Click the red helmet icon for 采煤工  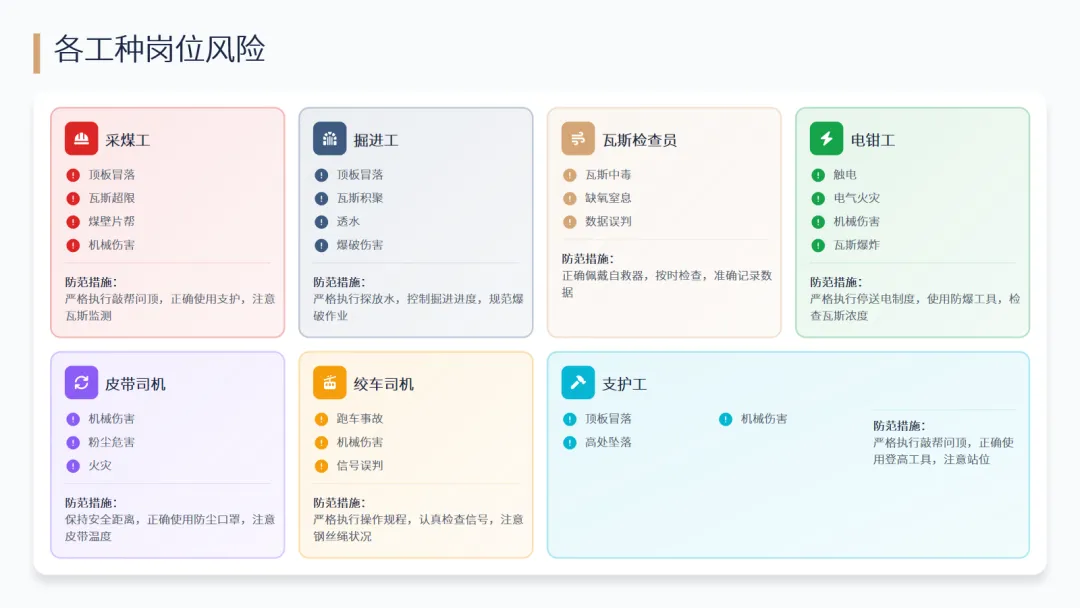click(81, 139)
